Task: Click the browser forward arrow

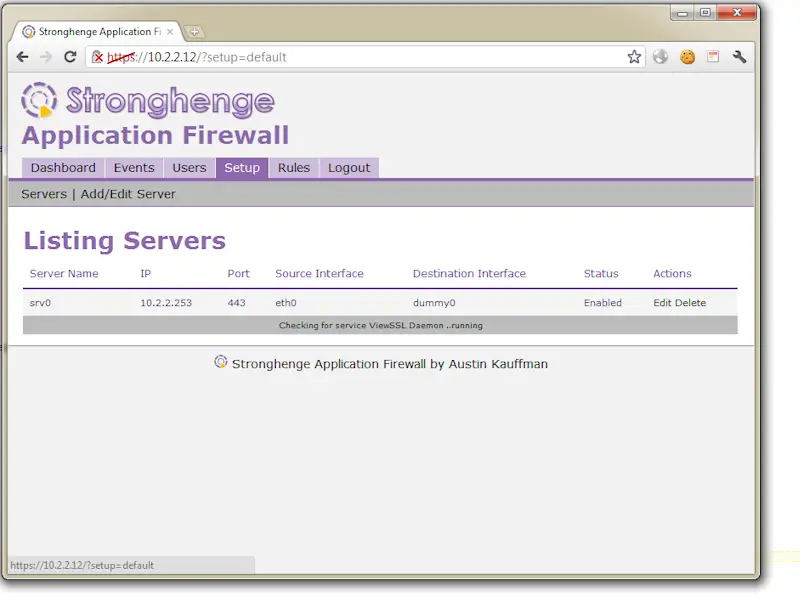Action: (x=46, y=57)
